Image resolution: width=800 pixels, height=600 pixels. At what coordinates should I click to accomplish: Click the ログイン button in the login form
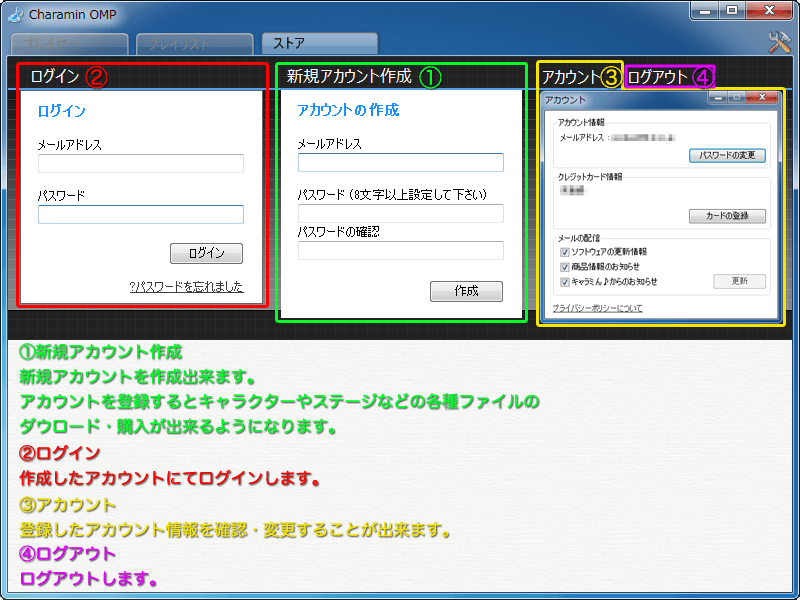(206, 253)
